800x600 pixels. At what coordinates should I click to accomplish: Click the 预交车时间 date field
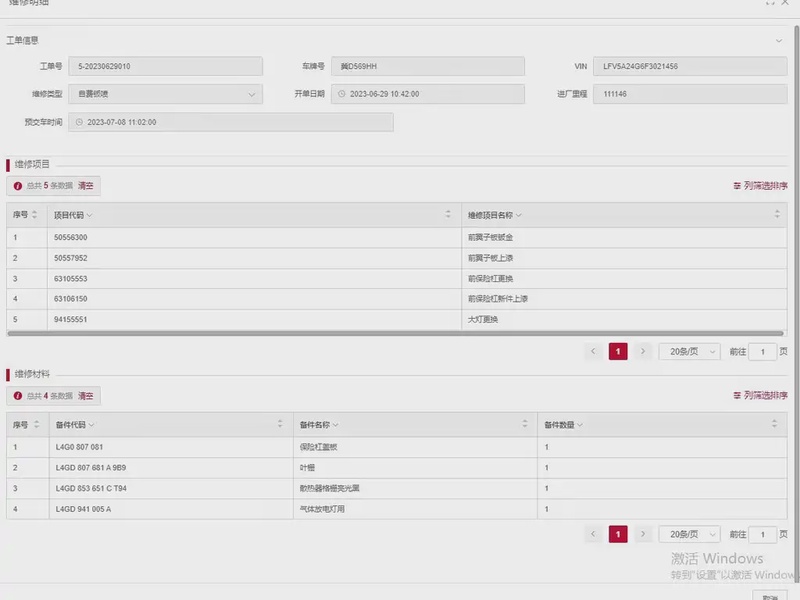pyautogui.click(x=230, y=122)
